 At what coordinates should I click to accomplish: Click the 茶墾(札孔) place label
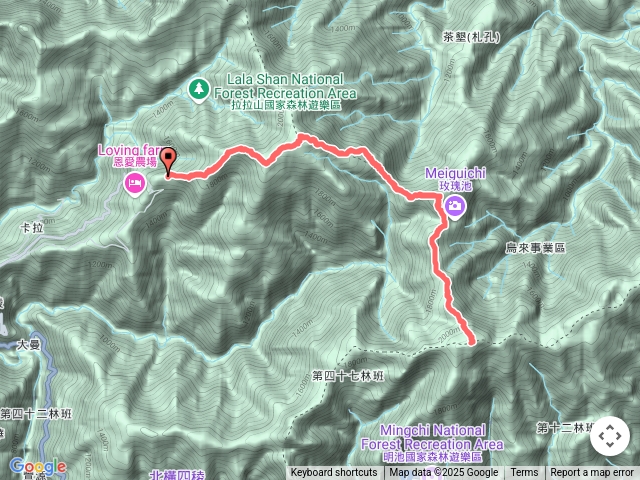(x=471, y=37)
